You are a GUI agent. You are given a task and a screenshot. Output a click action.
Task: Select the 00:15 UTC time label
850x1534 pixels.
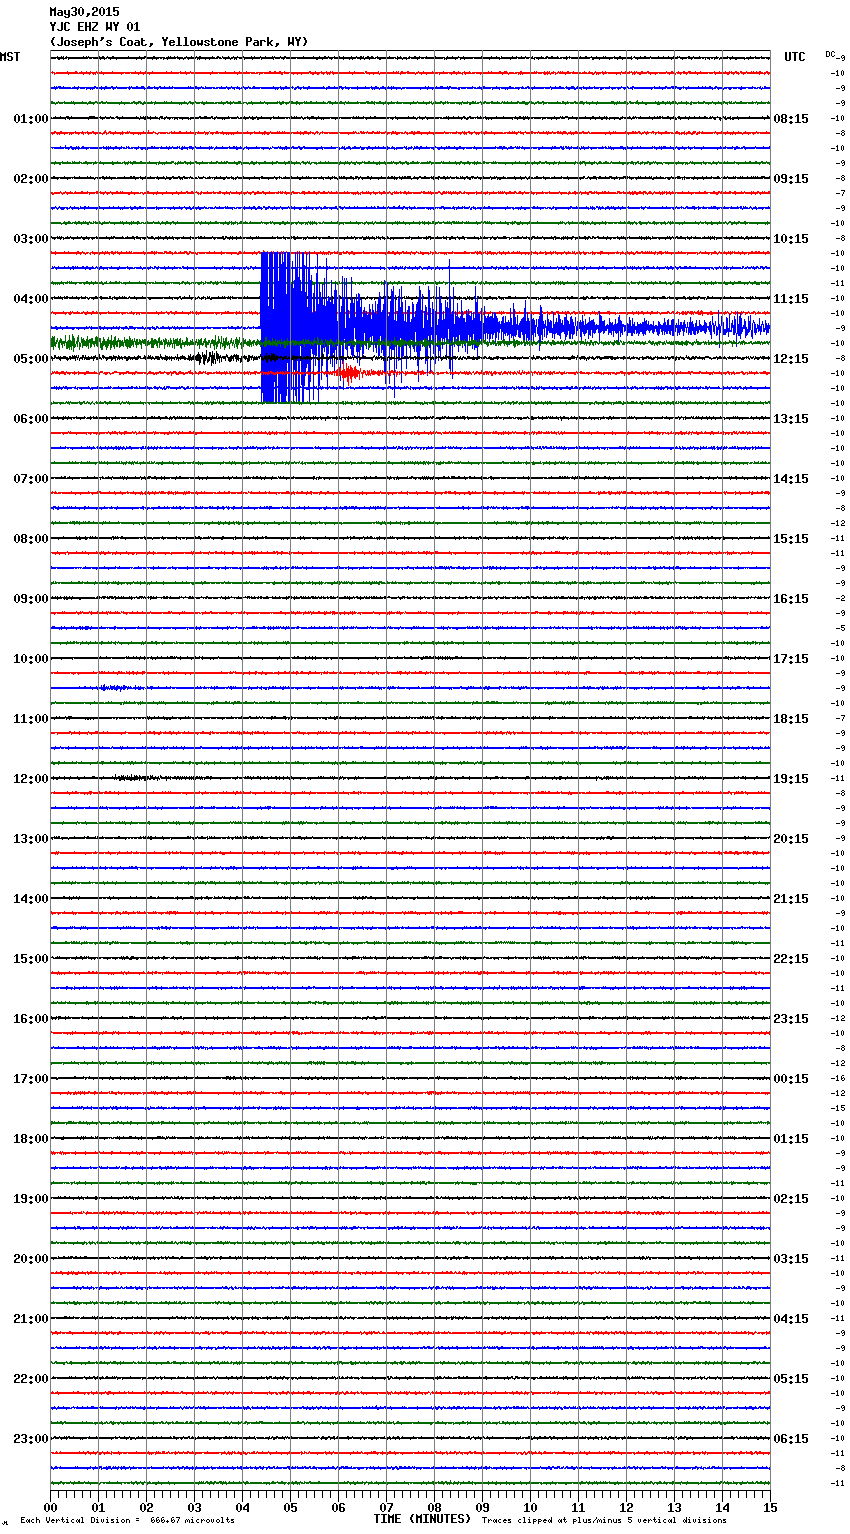[x=791, y=1079]
